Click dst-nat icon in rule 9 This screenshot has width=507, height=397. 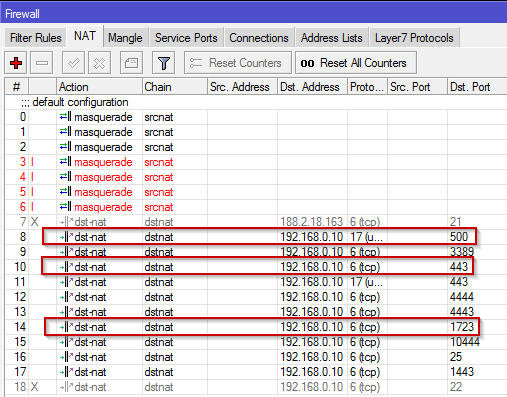click(x=66, y=252)
